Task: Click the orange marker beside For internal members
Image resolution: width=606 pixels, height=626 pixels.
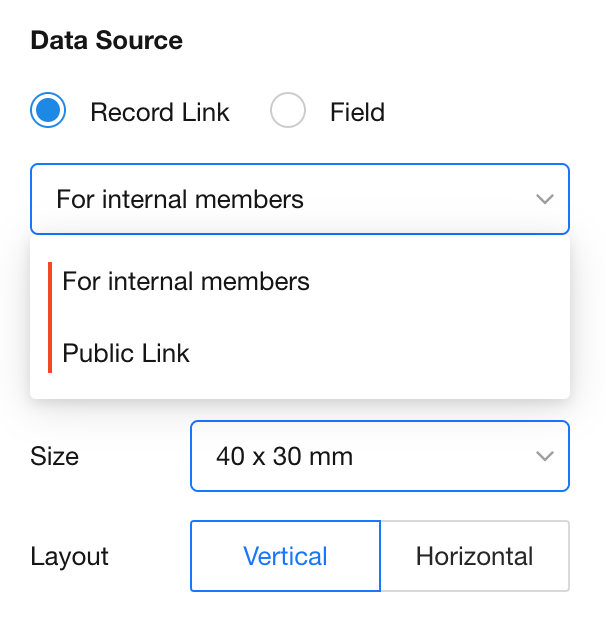Action: click(49, 281)
